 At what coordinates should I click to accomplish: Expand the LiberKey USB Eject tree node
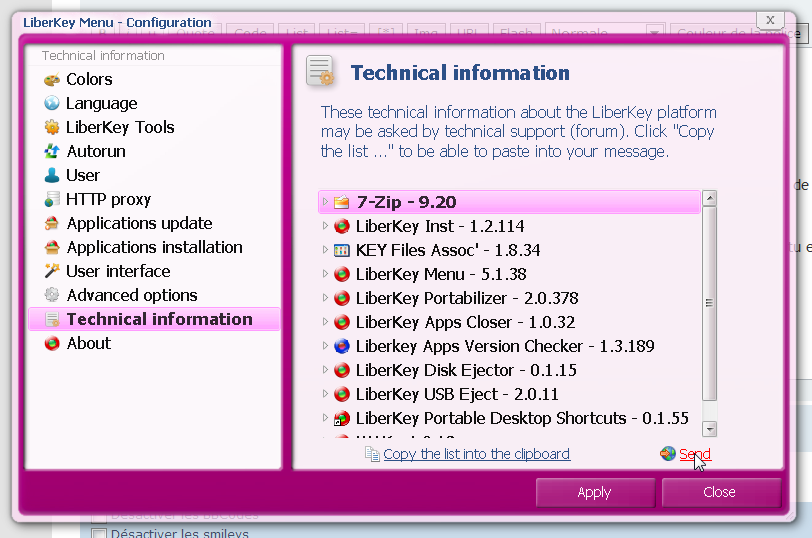pos(325,394)
